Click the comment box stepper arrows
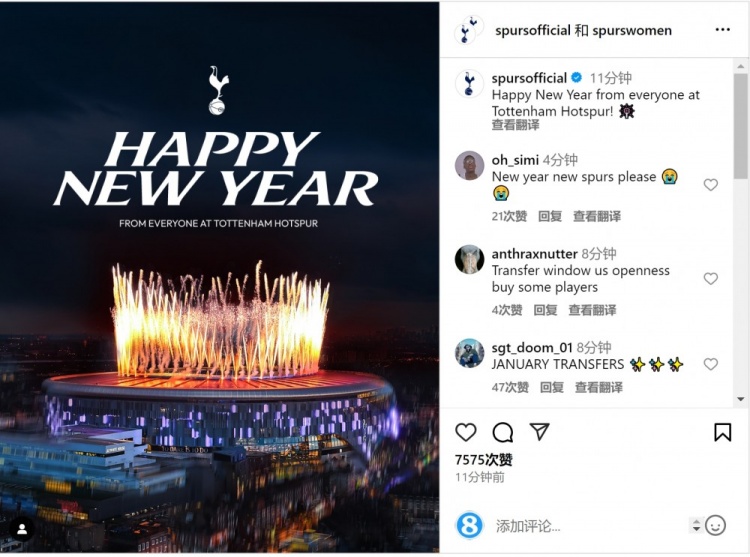Image resolution: width=750 pixels, height=557 pixels. (696, 525)
